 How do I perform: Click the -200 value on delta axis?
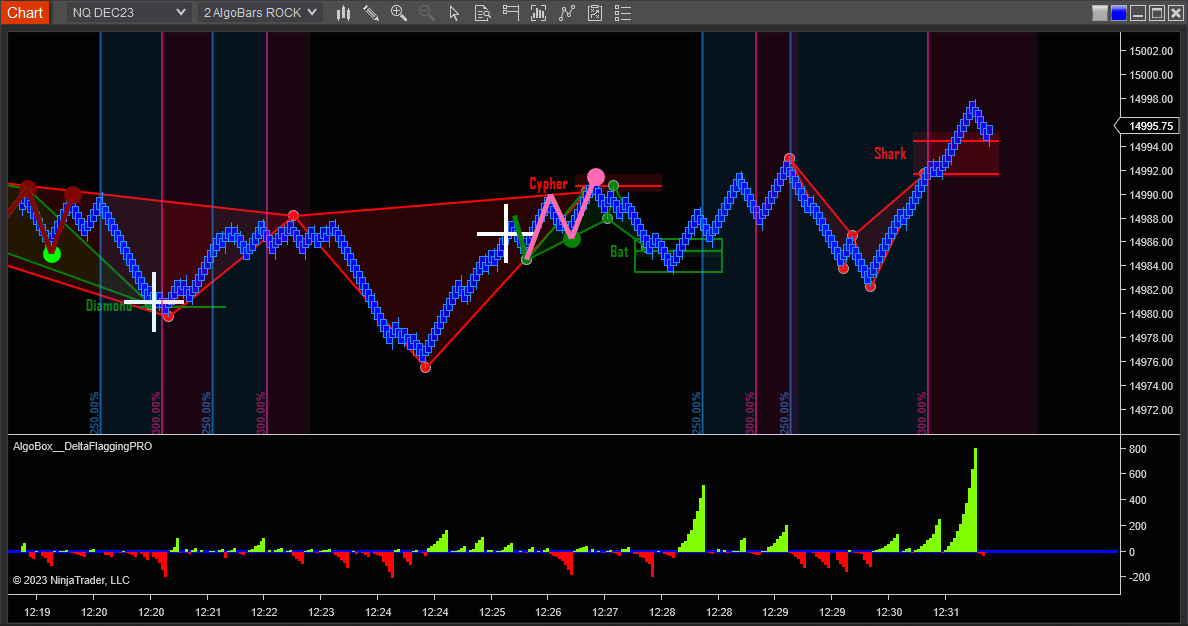coord(1139,577)
